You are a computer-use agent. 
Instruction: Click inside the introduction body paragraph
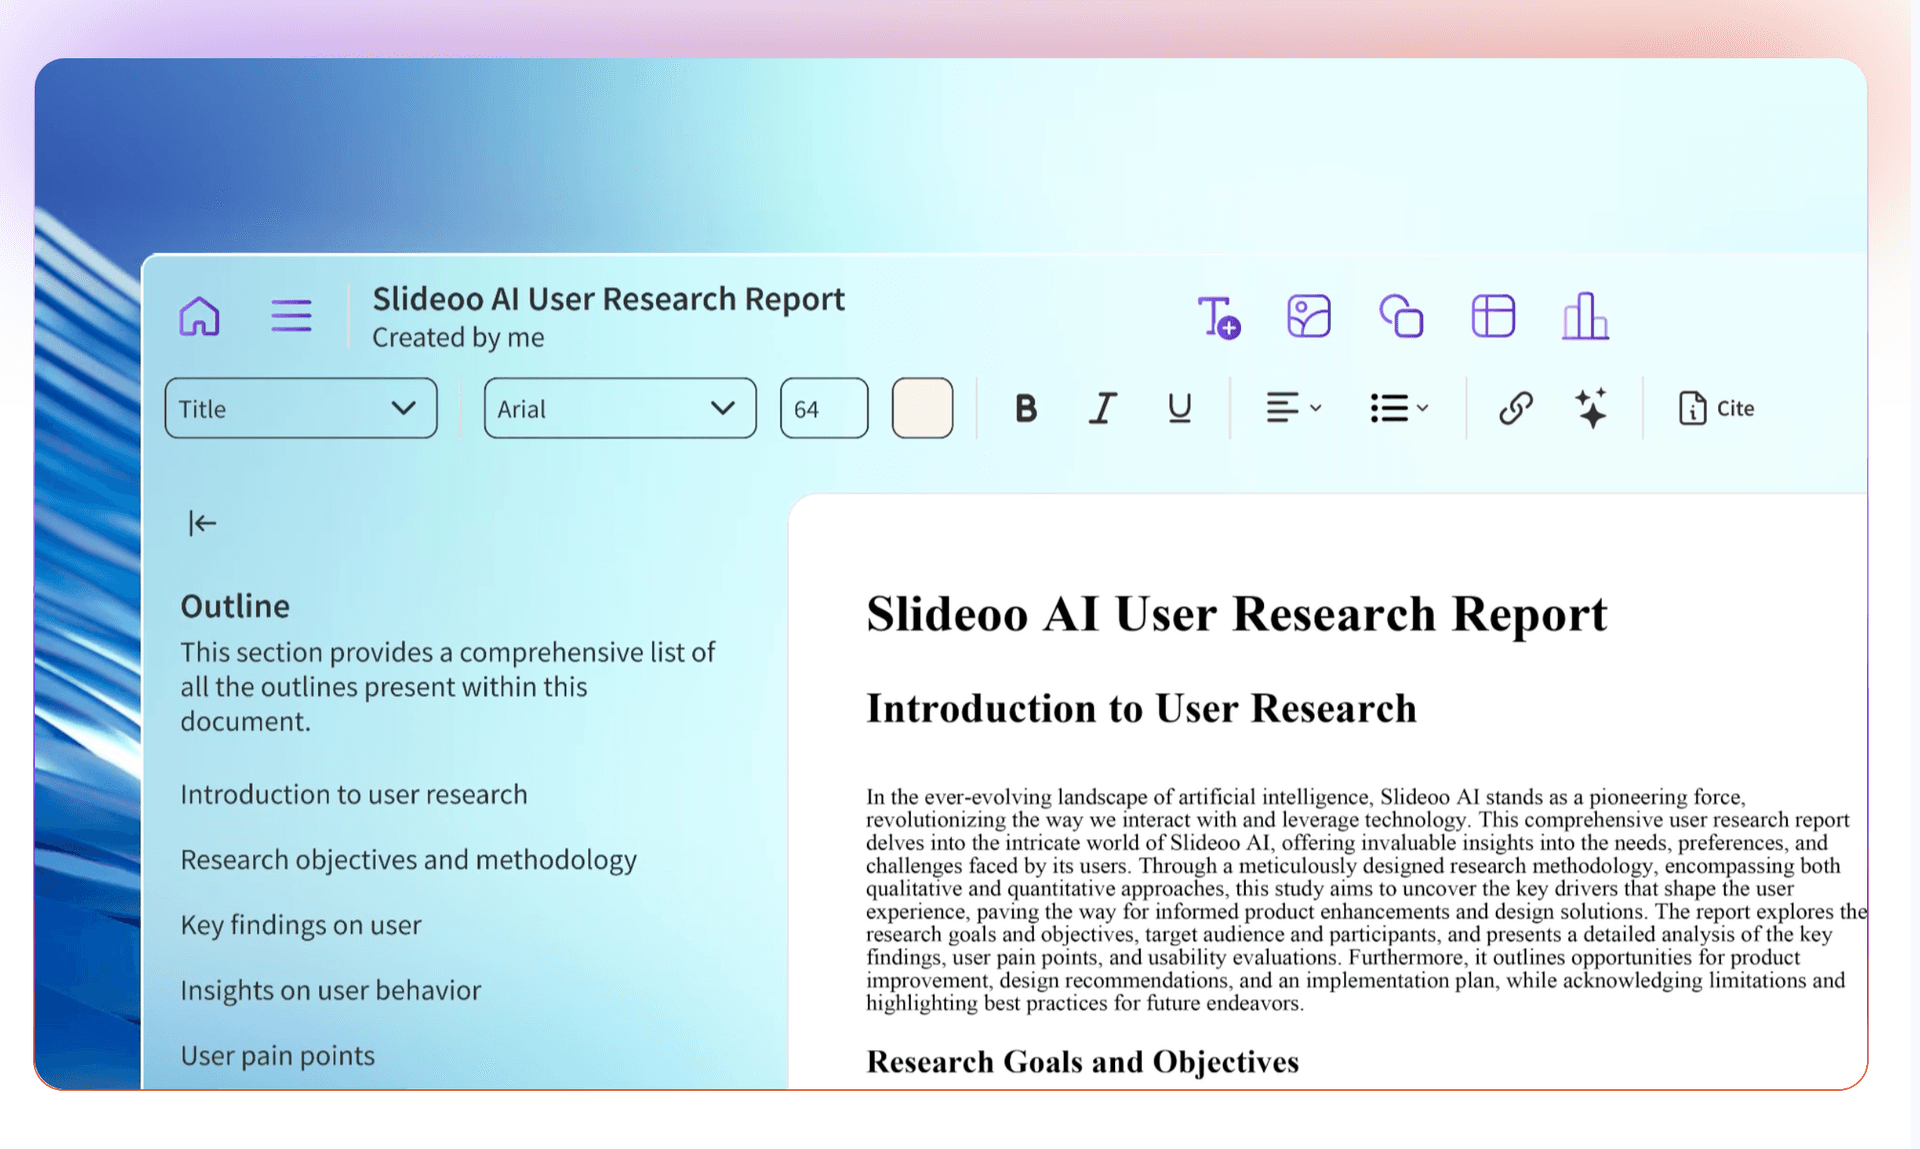(1365, 900)
